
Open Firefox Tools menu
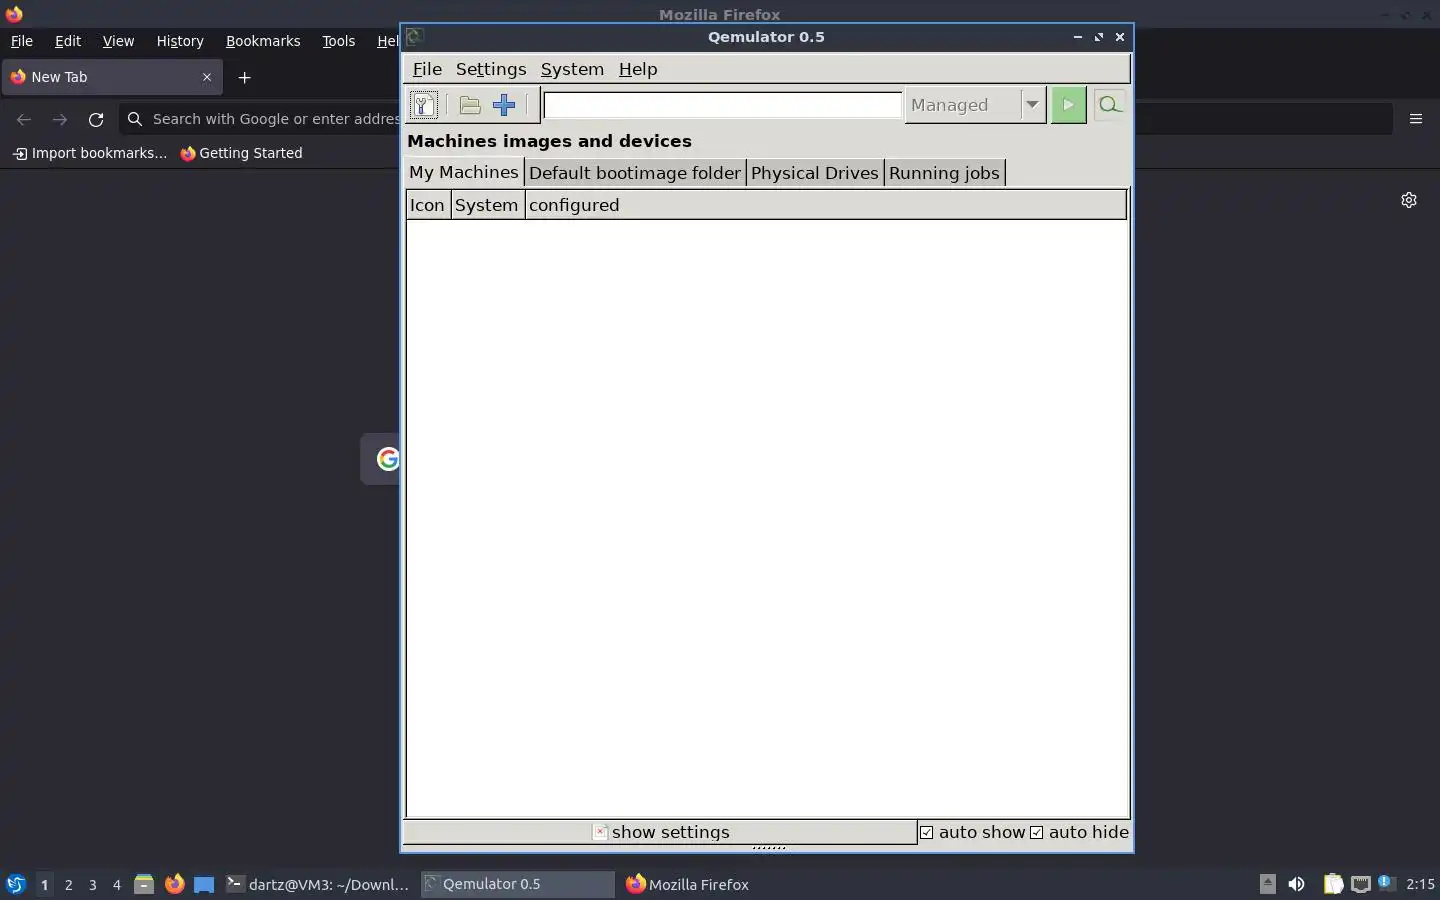coord(339,41)
